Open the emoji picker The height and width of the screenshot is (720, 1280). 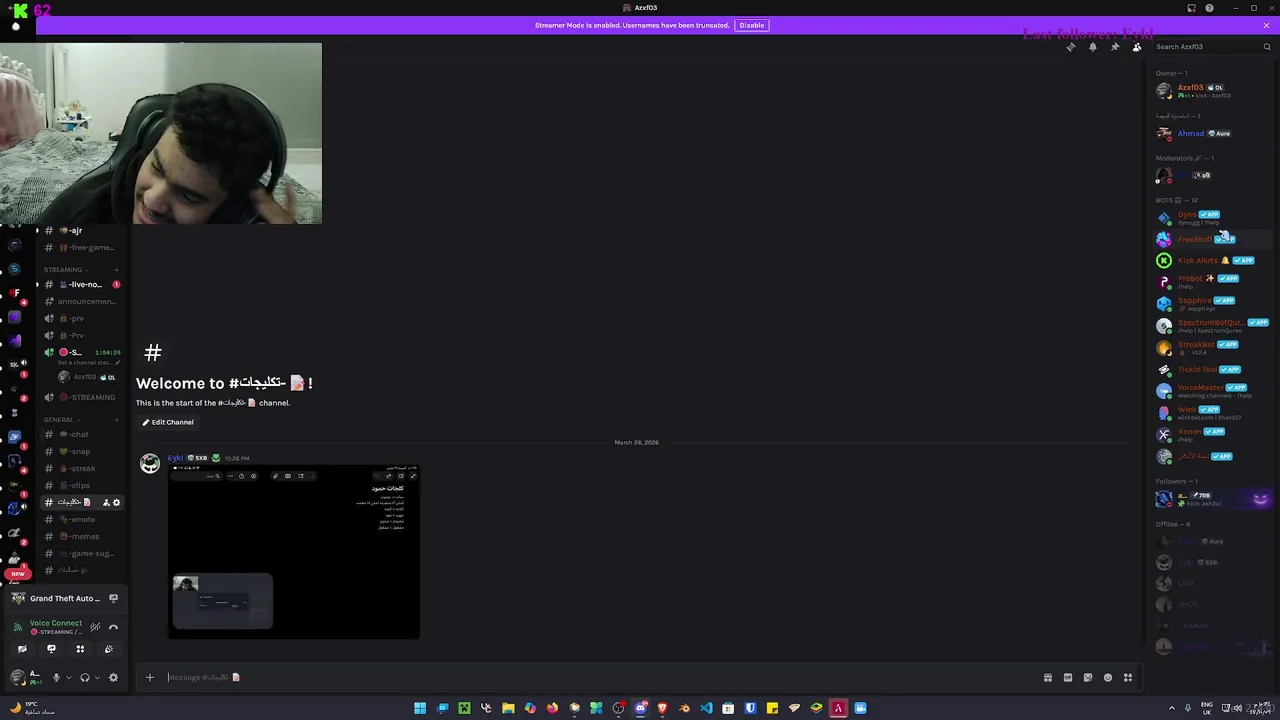pos(1108,677)
